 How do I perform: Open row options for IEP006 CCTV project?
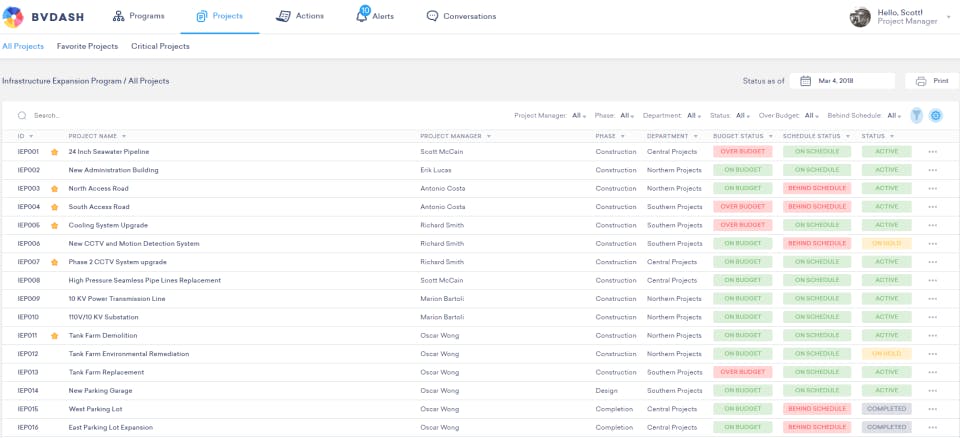tap(932, 244)
